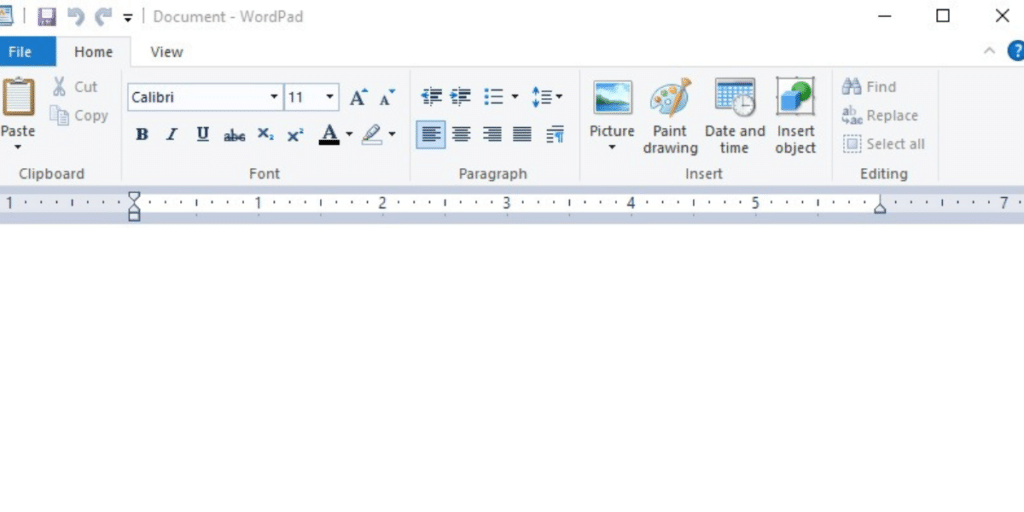The image size is (1024, 512).
Task: Apply the black text color A
Action: pos(329,134)
